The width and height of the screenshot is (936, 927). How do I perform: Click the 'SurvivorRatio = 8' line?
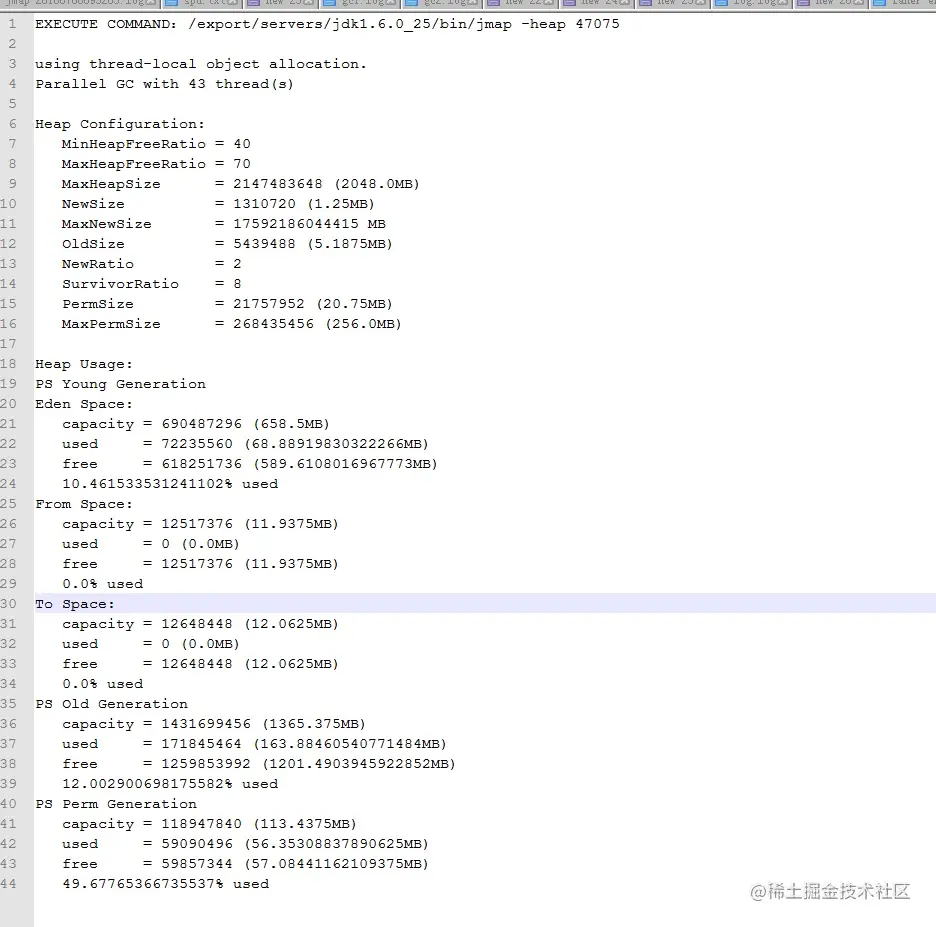pos(152,284)
